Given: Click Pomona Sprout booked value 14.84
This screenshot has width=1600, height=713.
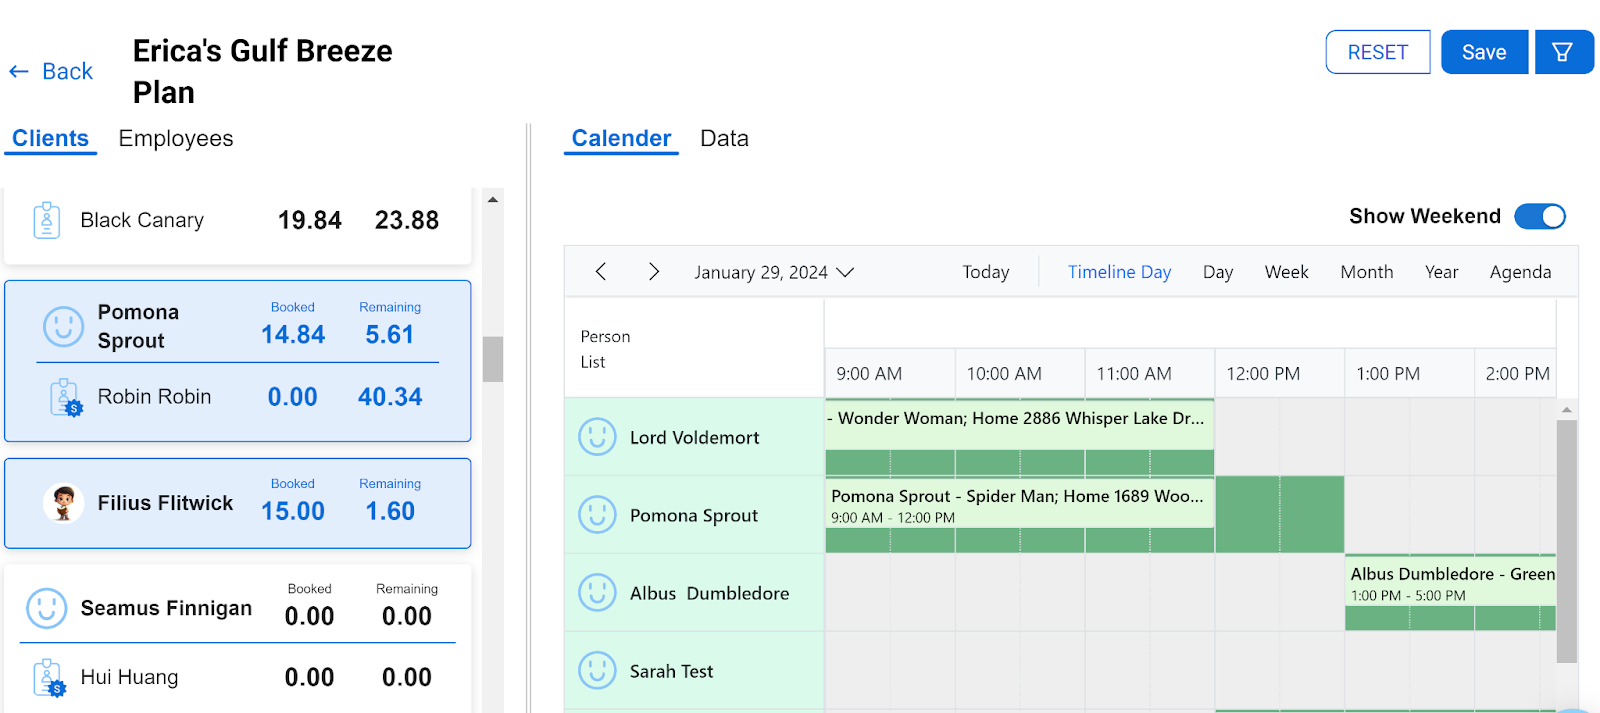Looking at the screenshot, I should click(293, 335).
